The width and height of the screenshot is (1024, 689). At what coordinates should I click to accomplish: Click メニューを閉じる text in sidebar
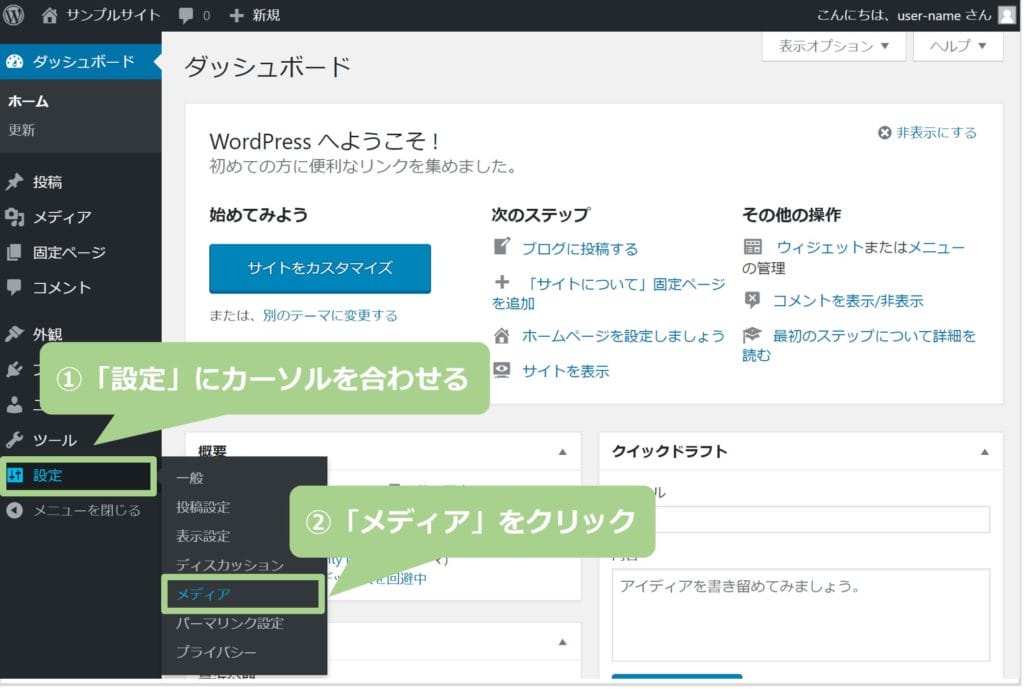click(x=87, y=511)
